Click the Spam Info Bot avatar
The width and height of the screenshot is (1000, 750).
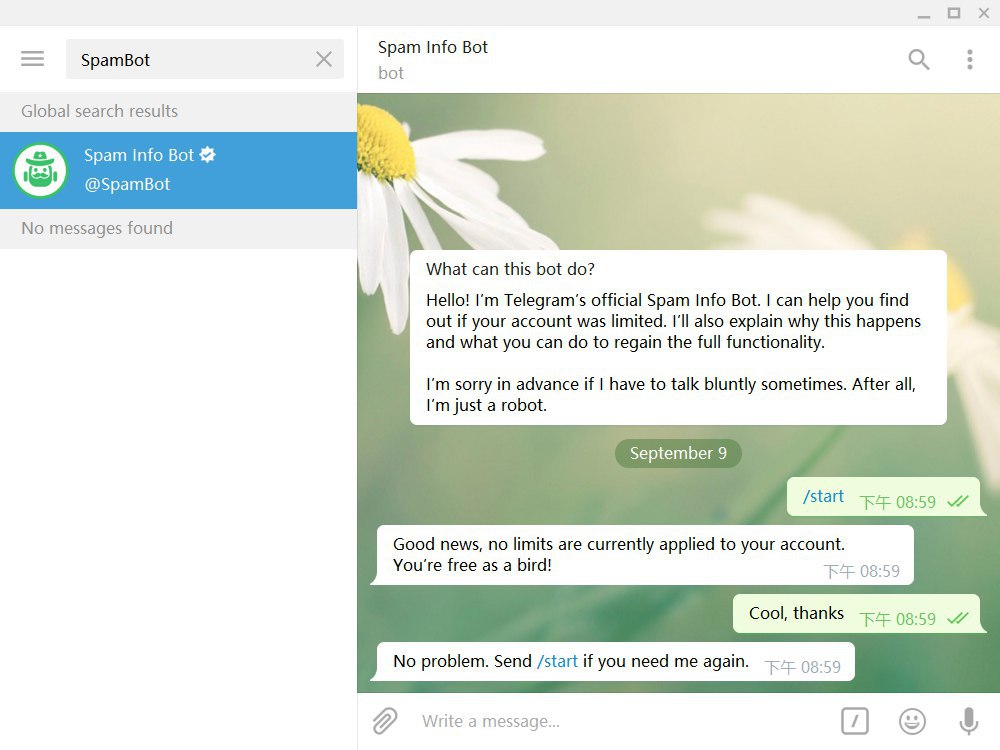40,170
